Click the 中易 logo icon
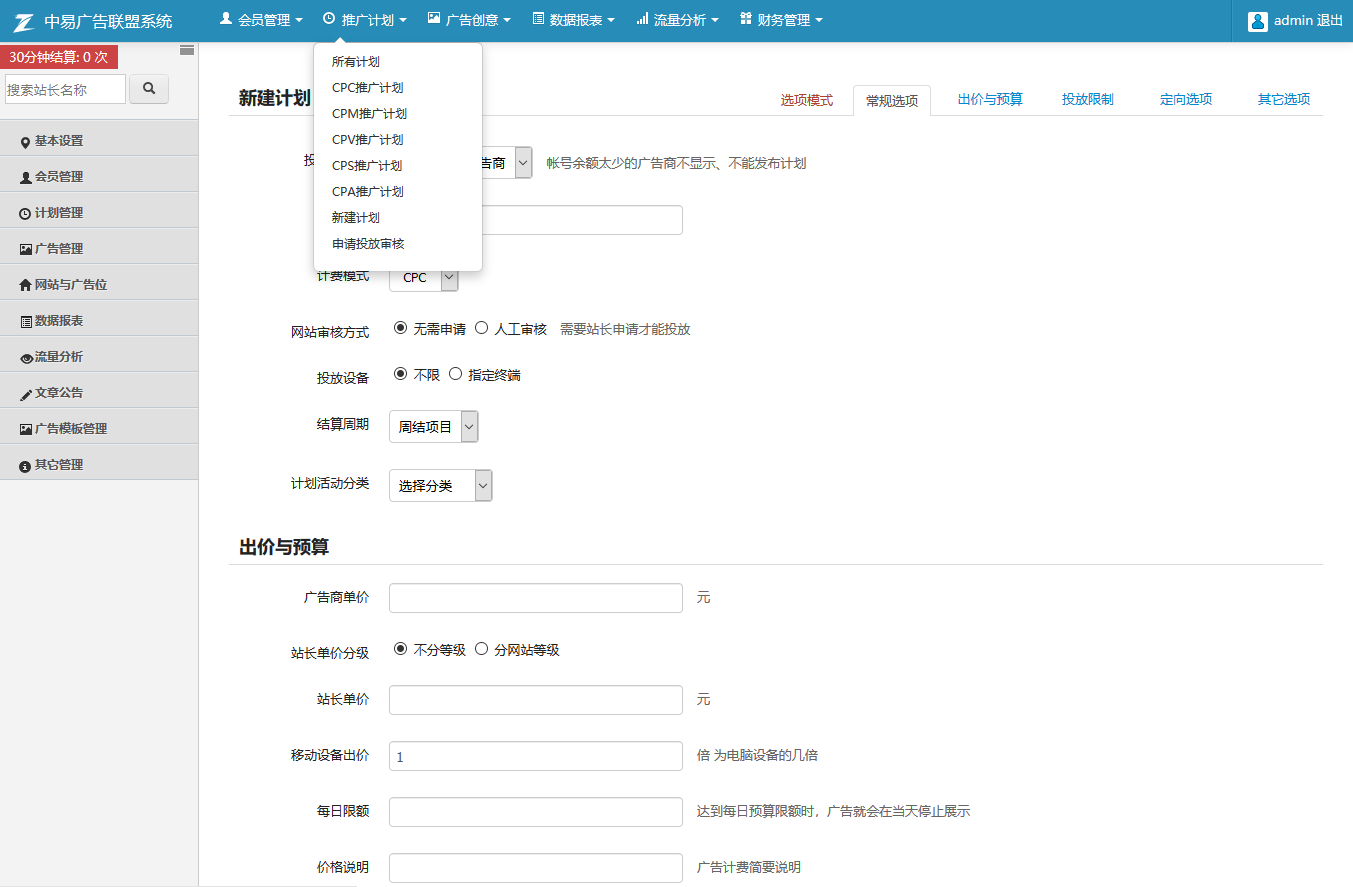The image size is (1353, 887). (24, 21)
